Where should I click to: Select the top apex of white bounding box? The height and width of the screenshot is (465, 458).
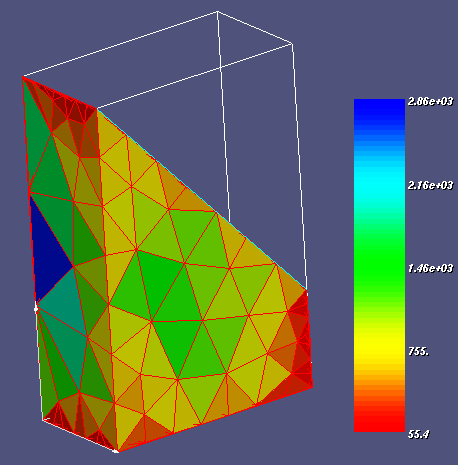217,12
